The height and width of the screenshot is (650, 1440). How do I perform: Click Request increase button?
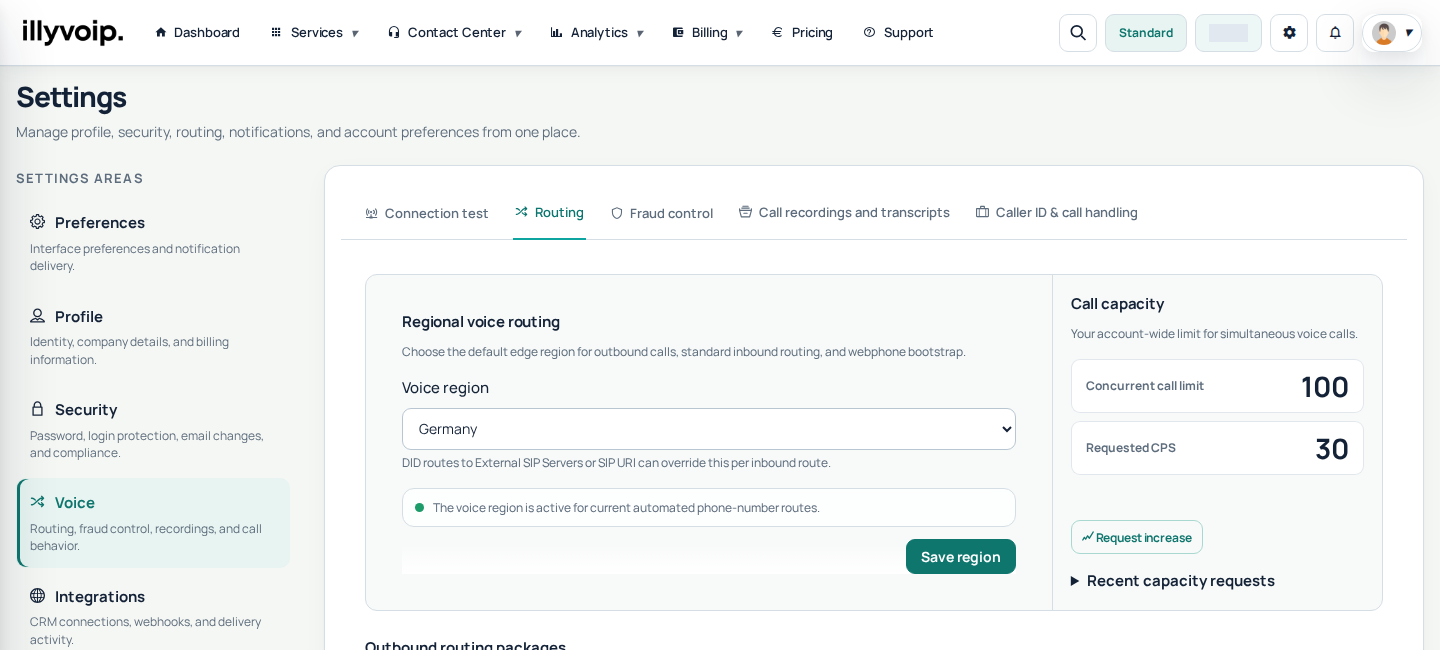click(x=1137, y=537)
